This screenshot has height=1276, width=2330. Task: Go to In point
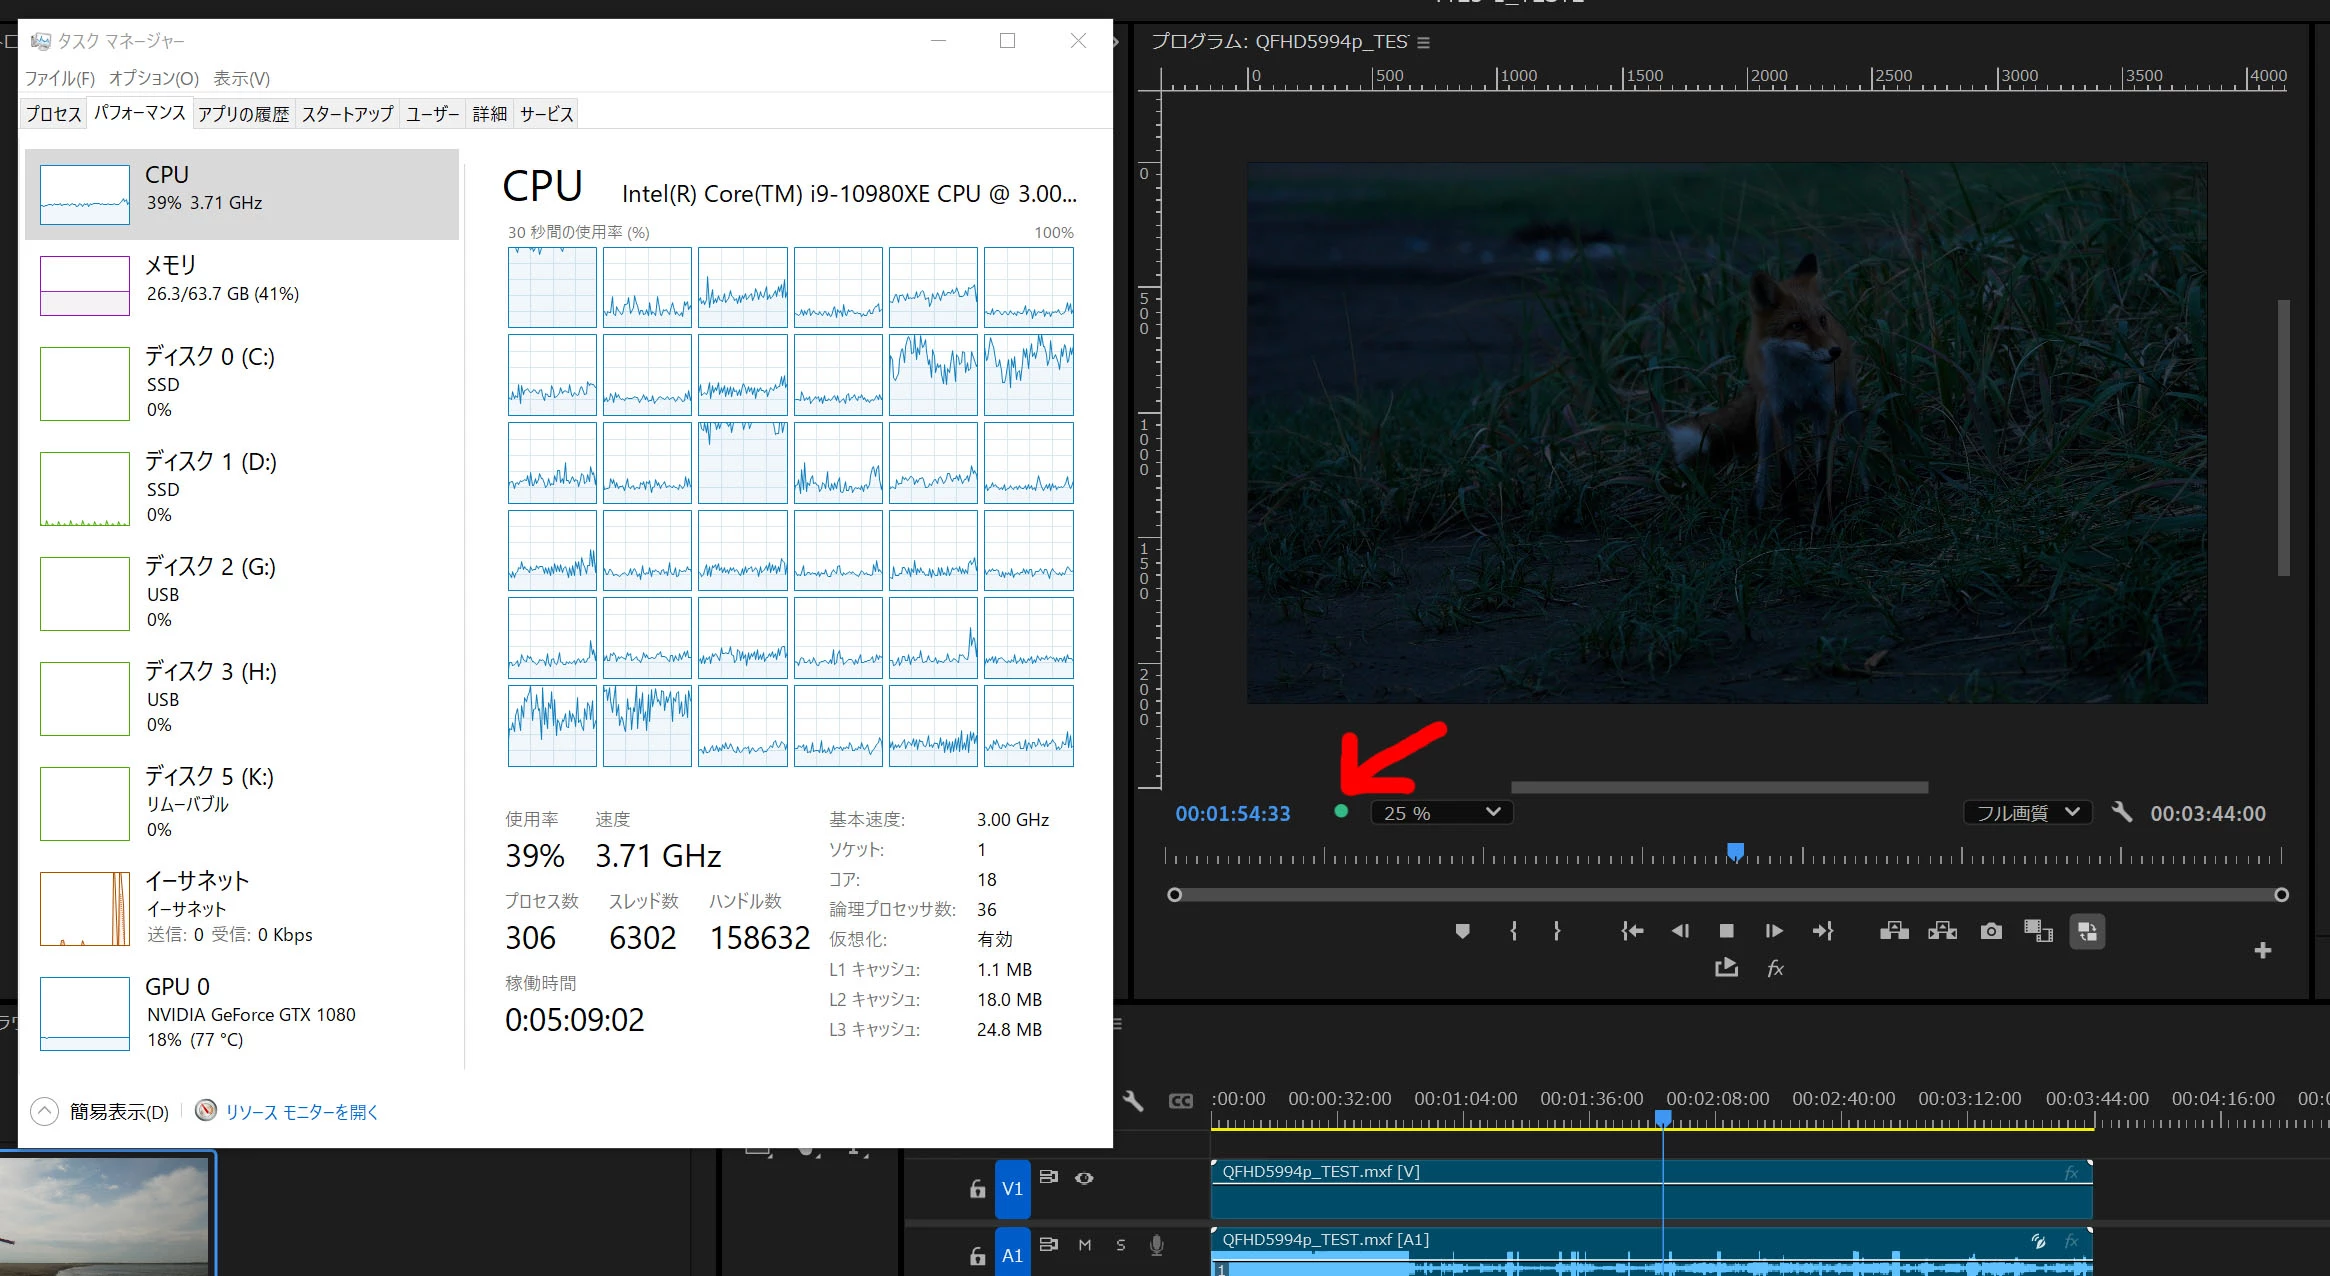(x=1632, y=931)
